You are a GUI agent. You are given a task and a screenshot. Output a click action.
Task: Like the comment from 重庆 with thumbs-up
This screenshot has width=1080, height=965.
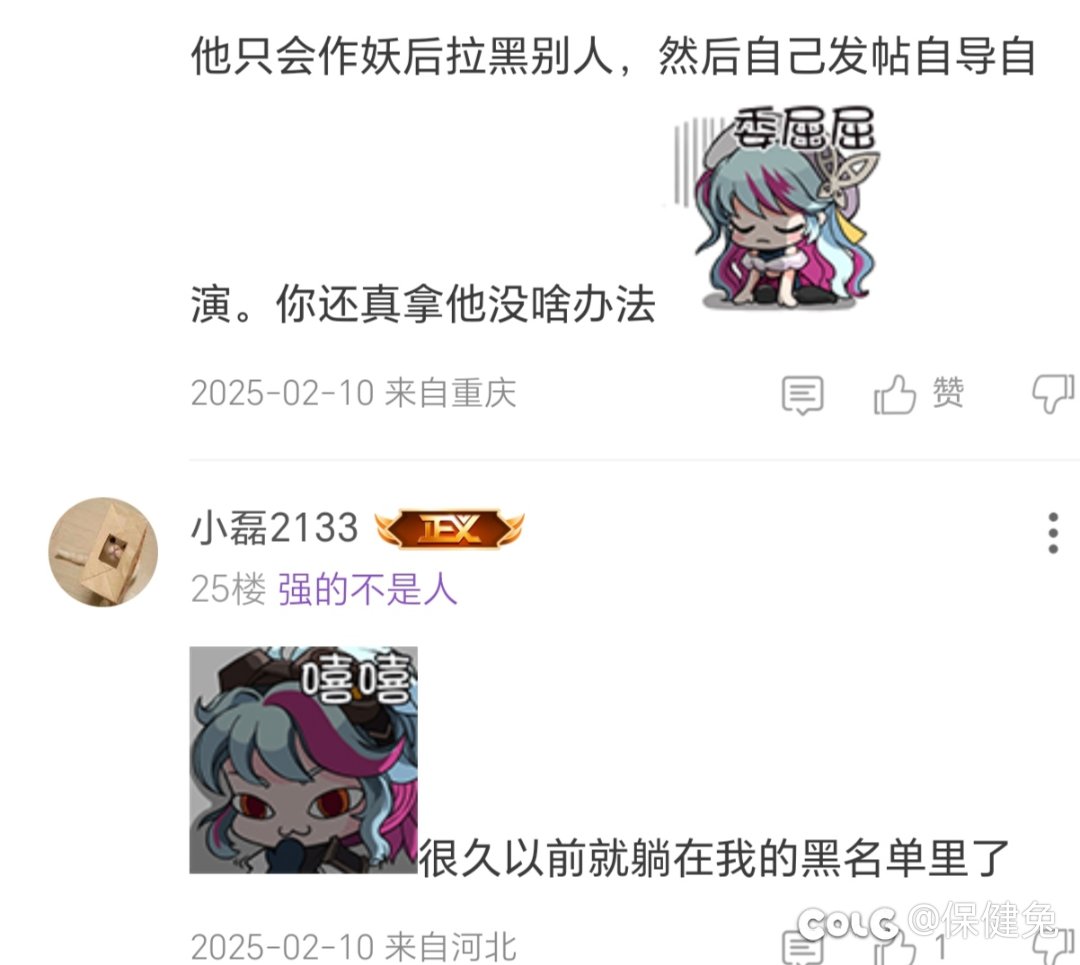click(x=895, y=394)
